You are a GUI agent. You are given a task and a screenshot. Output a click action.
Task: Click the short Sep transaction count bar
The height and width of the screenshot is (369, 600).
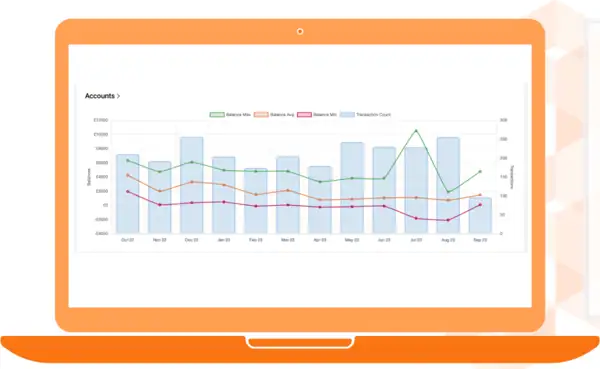pos(480,216)
